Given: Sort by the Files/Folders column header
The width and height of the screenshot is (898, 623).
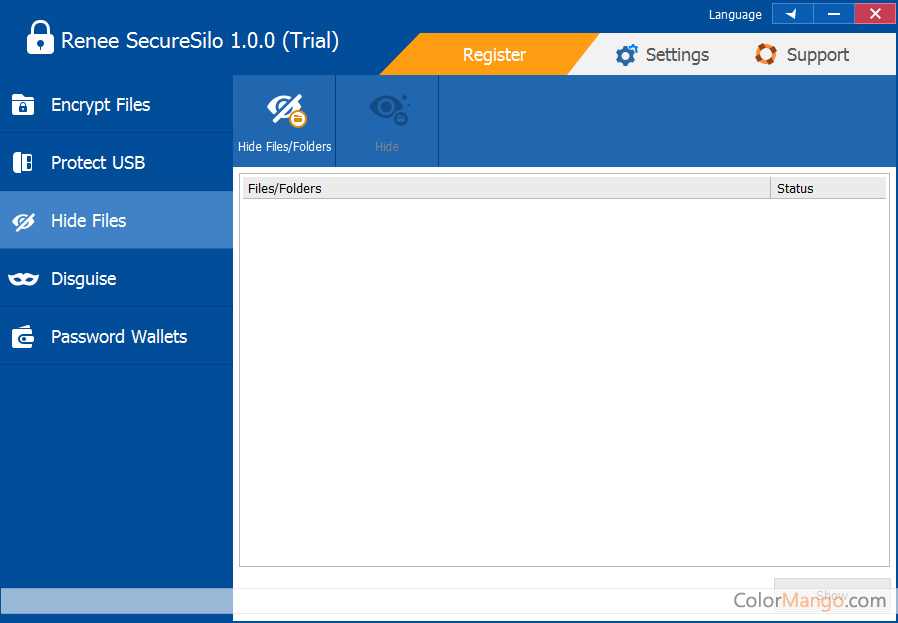Looking at the screenshot, I should coord(506,188).
